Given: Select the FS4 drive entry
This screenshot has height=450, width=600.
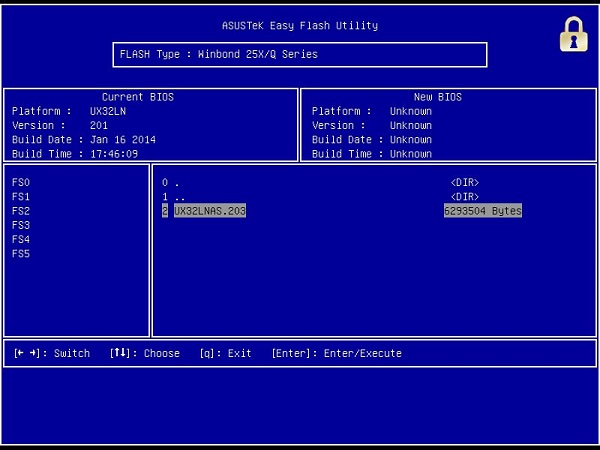Looking at the screenshot, I should [21, 240].
